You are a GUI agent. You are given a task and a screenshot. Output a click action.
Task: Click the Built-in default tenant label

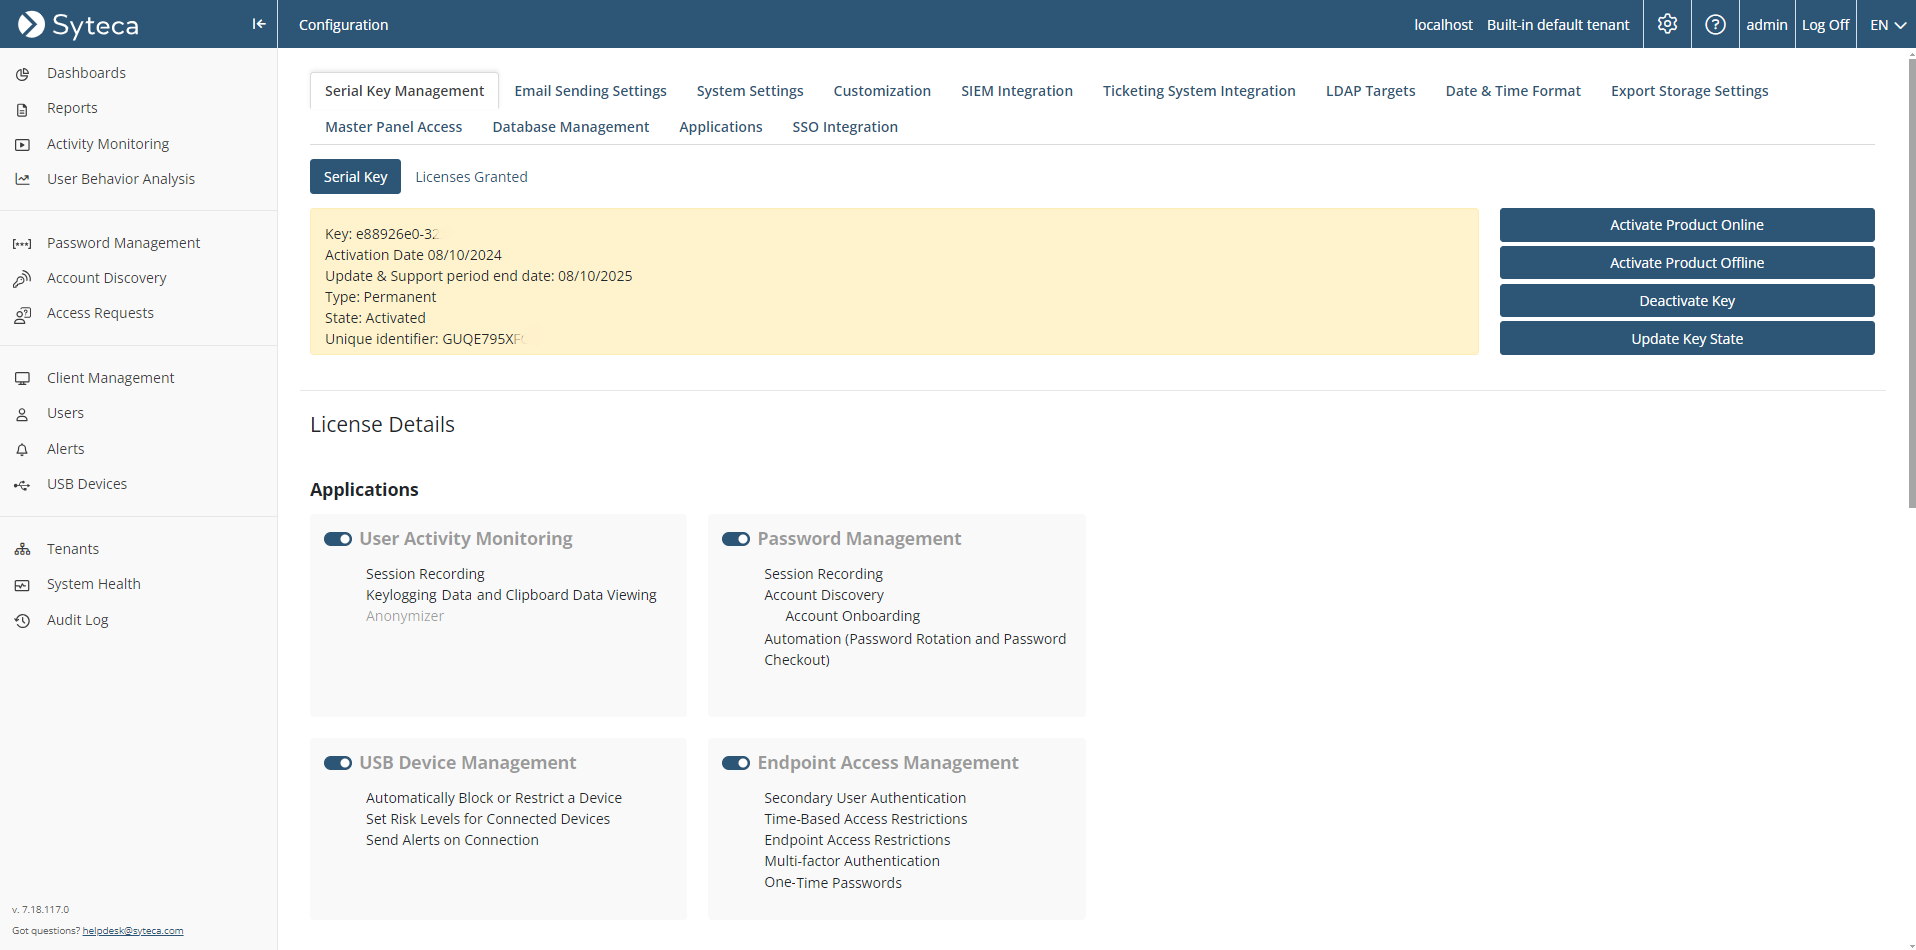pos(1558,24)
